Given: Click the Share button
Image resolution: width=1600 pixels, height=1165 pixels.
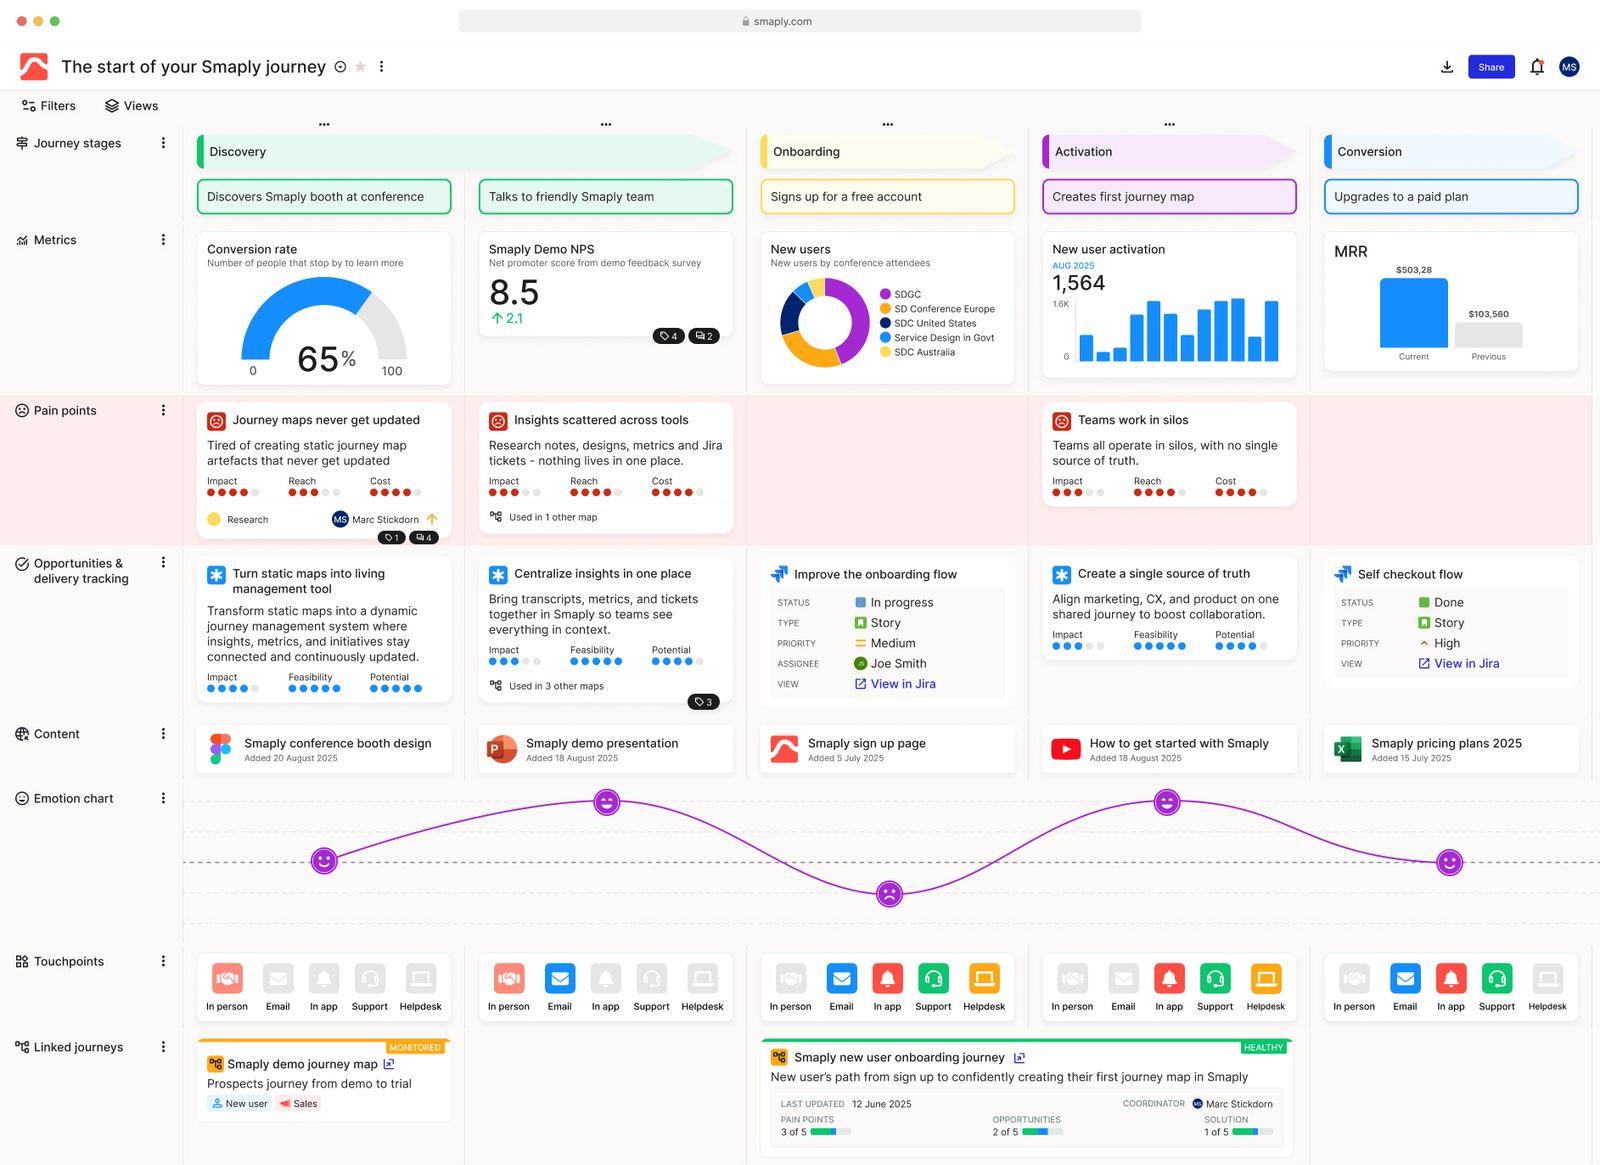Looking at the screenshot, I should click(1491, 66).
